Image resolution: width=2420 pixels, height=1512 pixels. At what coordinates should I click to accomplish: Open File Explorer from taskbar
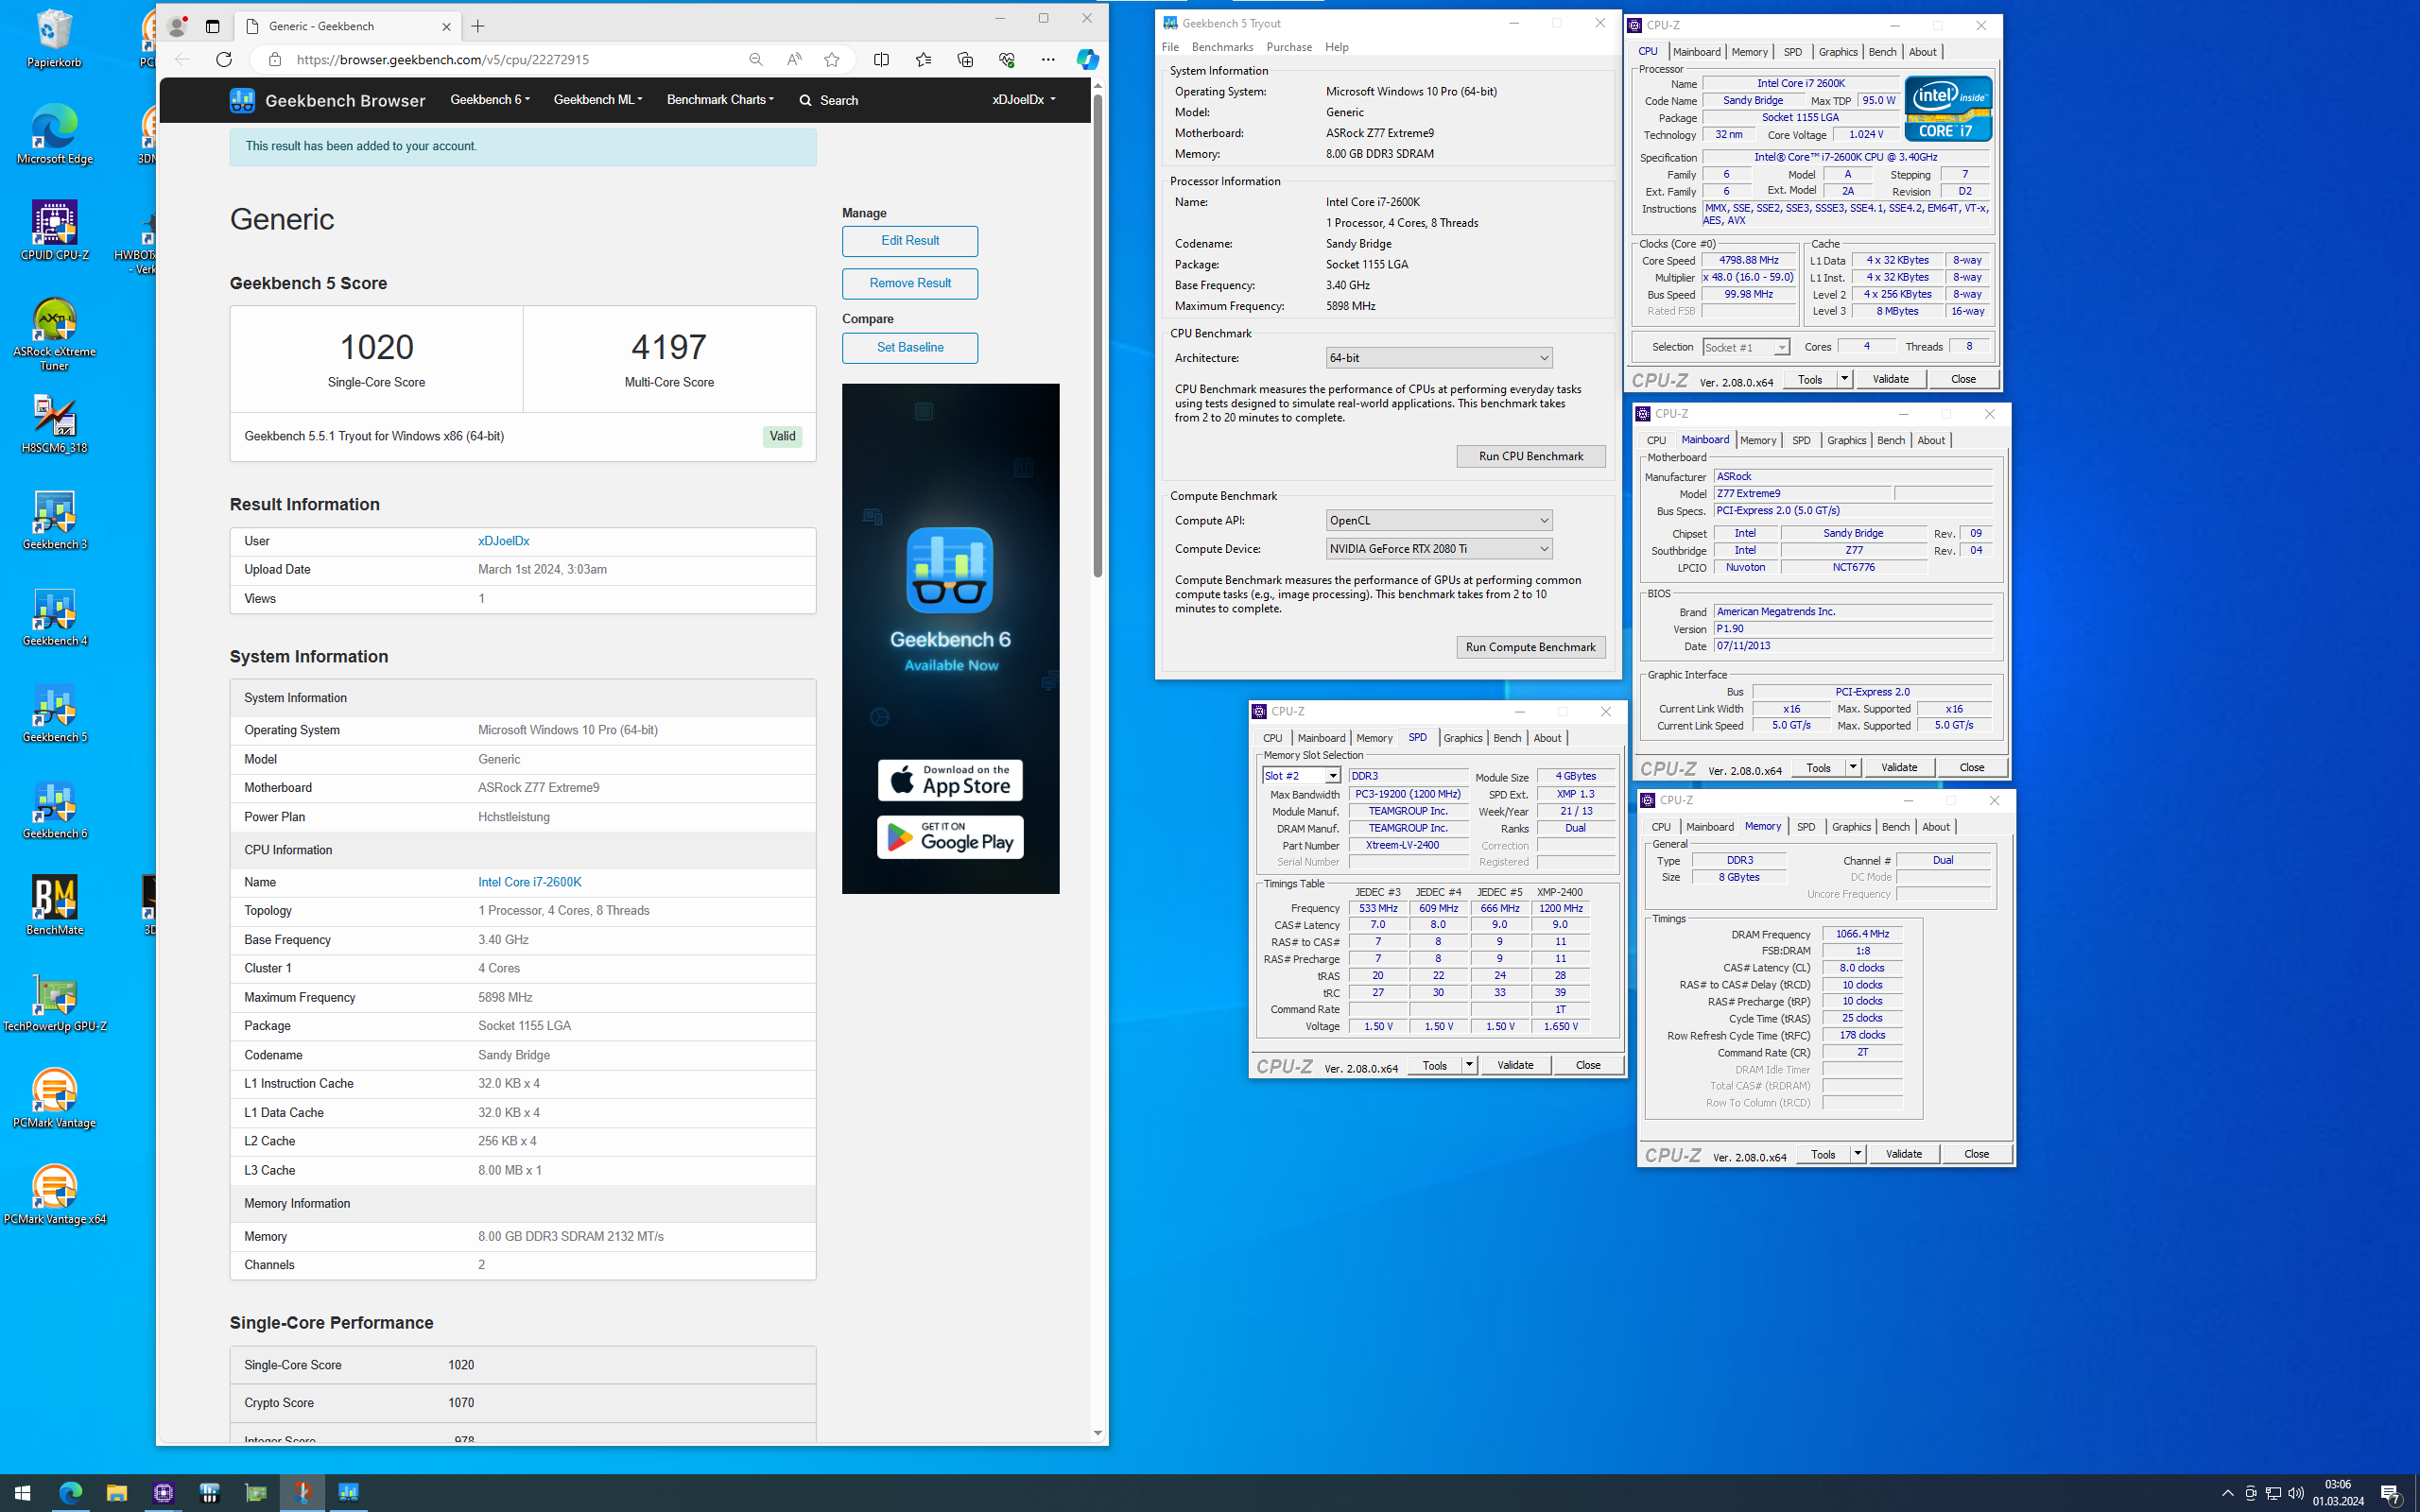point(116,1493)
